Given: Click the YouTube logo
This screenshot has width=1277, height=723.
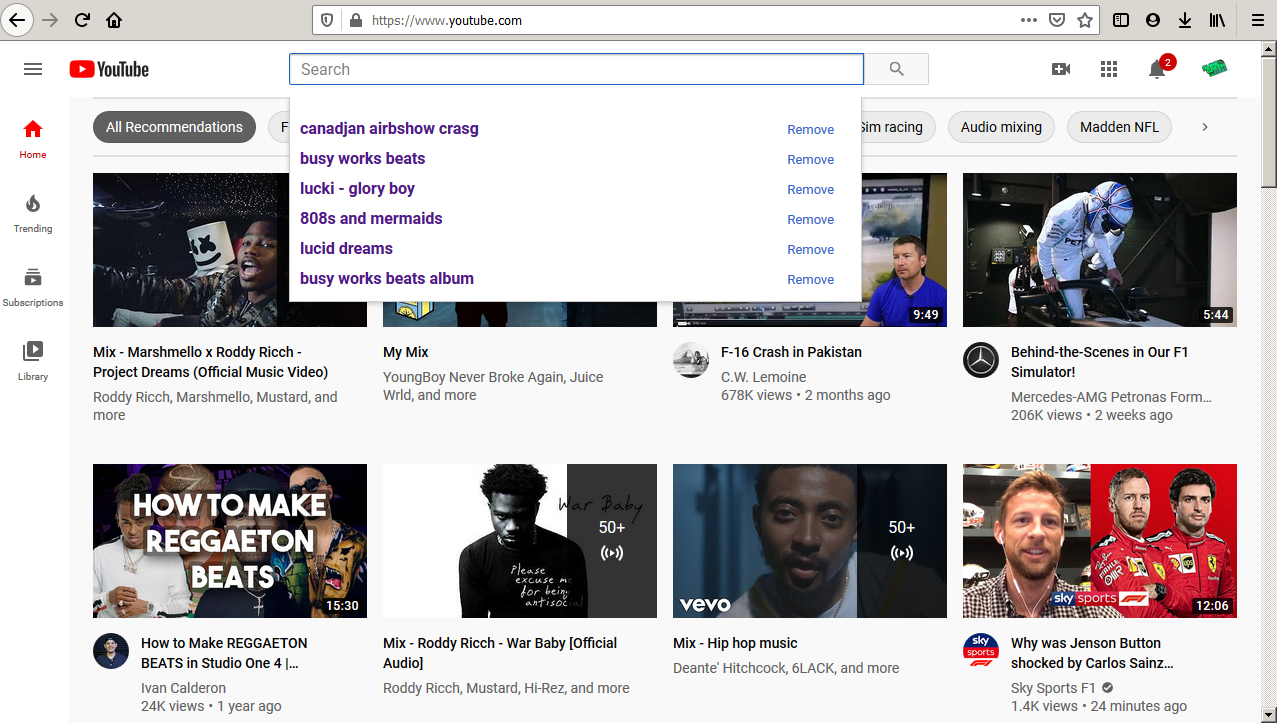Looking at the screenshot, I should [x=109, y=69].
